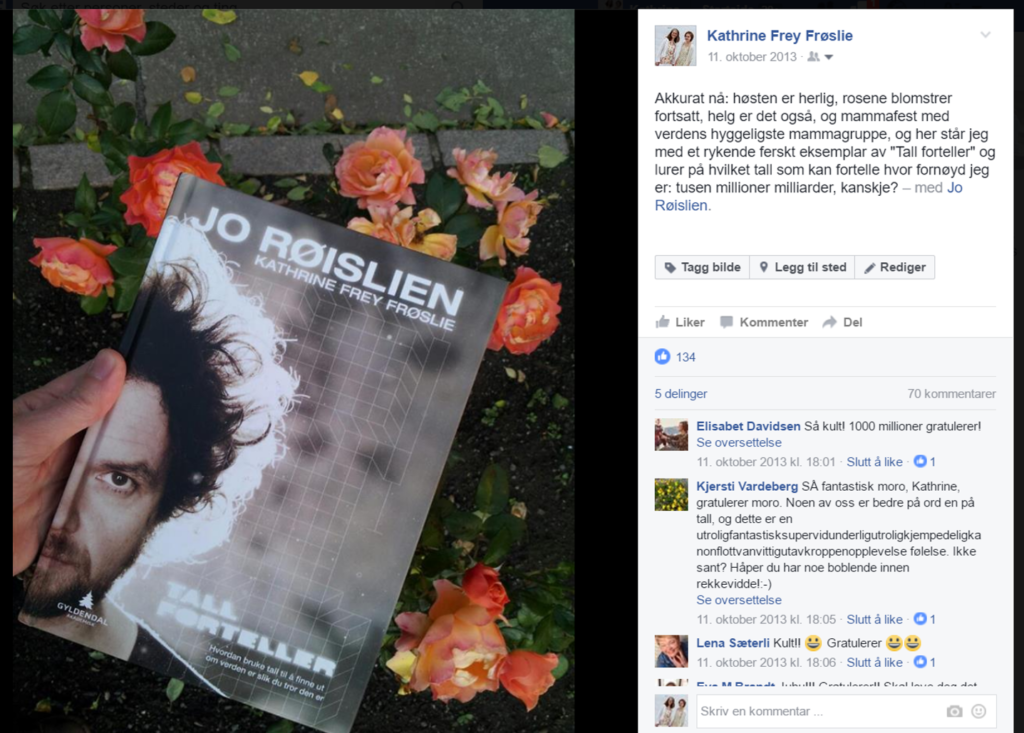The width and height of the screenshot is (1024, 733).
Task: Unlike Elisabet Davidsen's comment
Action: [x=874, y=462]
